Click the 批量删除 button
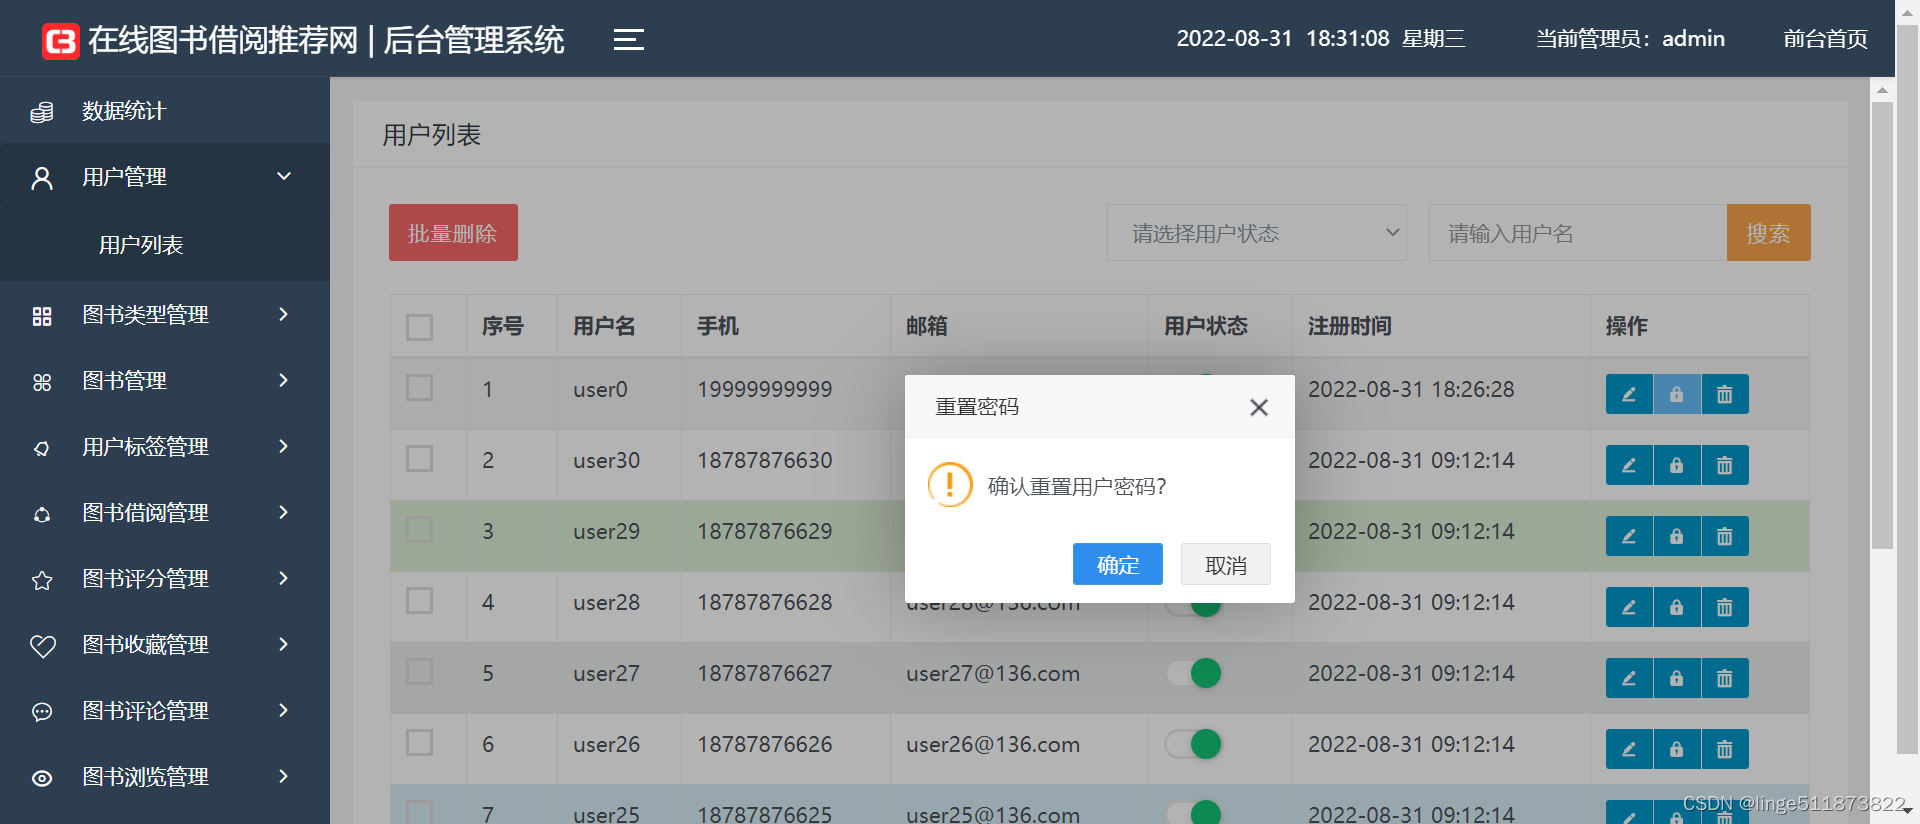The height and width of the screenshot is (824, 1920). 453,233
